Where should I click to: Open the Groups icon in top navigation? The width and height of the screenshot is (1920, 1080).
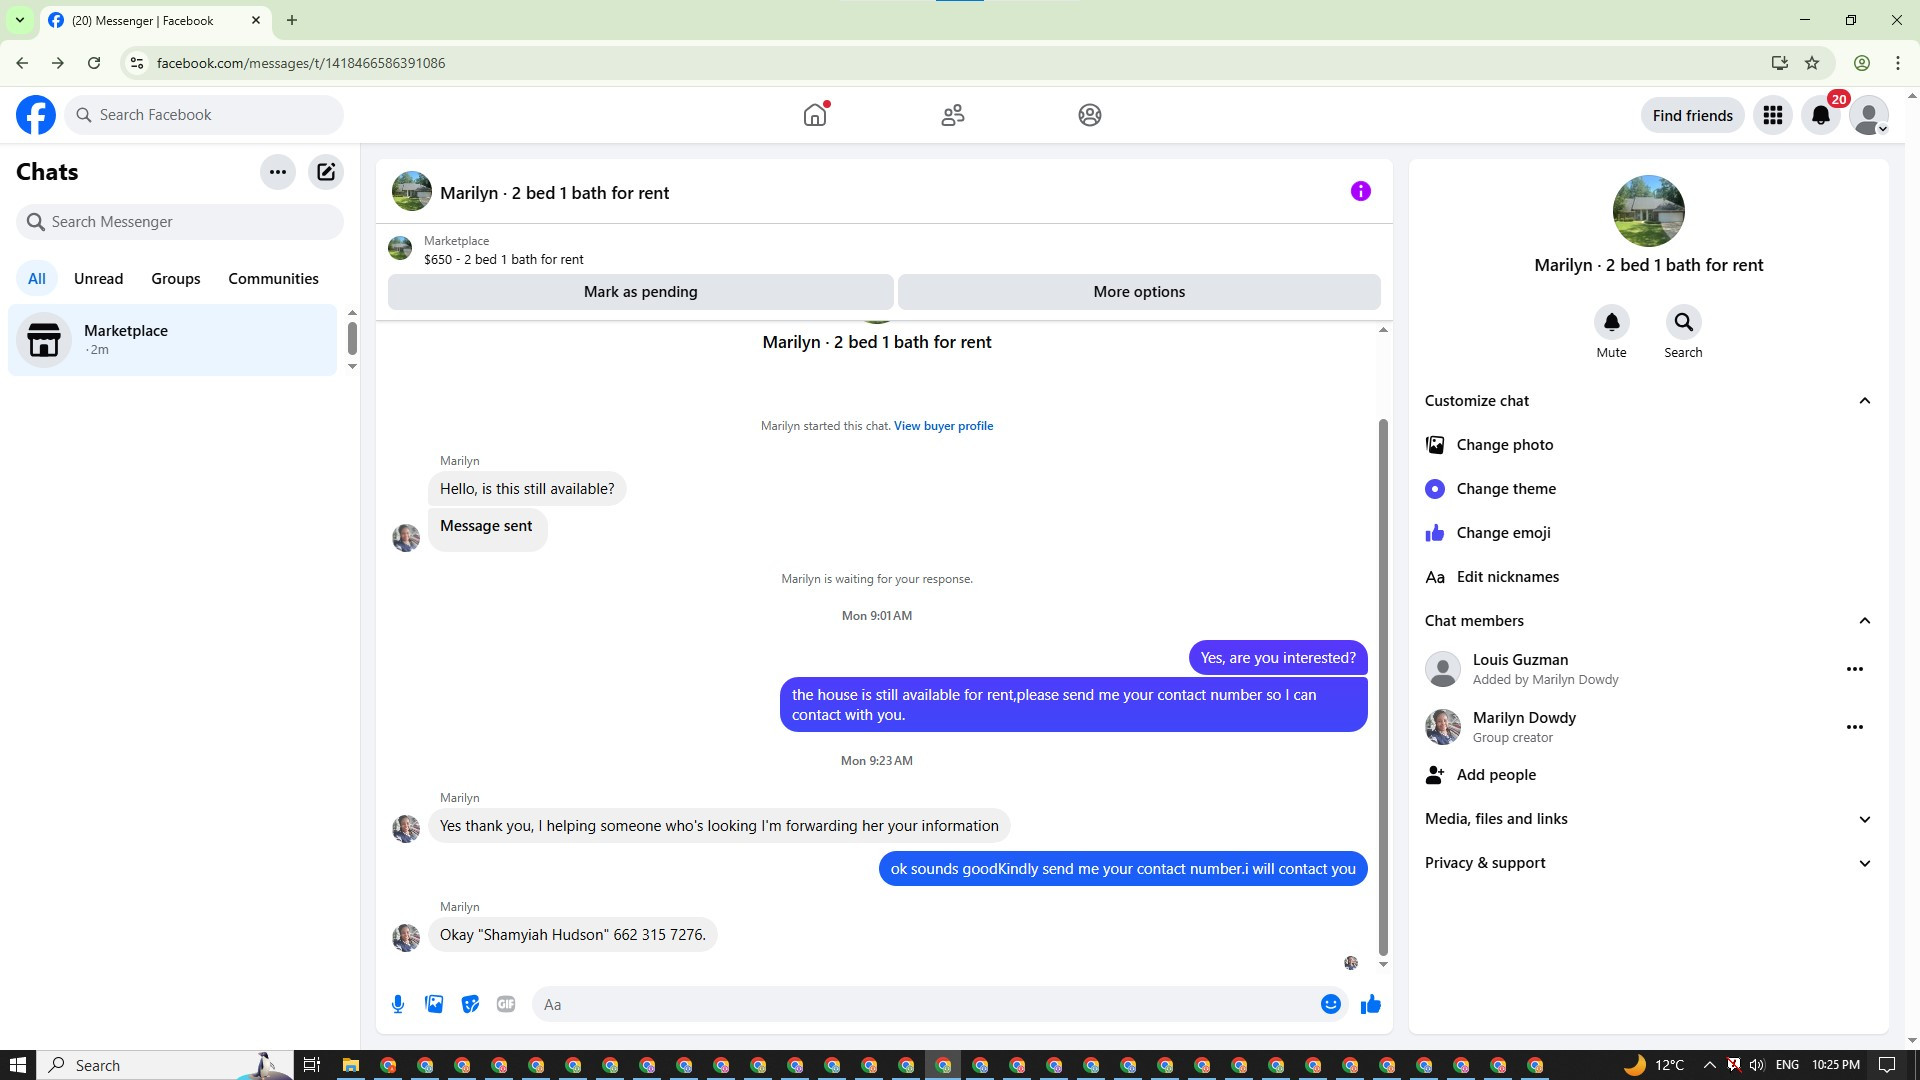coord(1090,115)
